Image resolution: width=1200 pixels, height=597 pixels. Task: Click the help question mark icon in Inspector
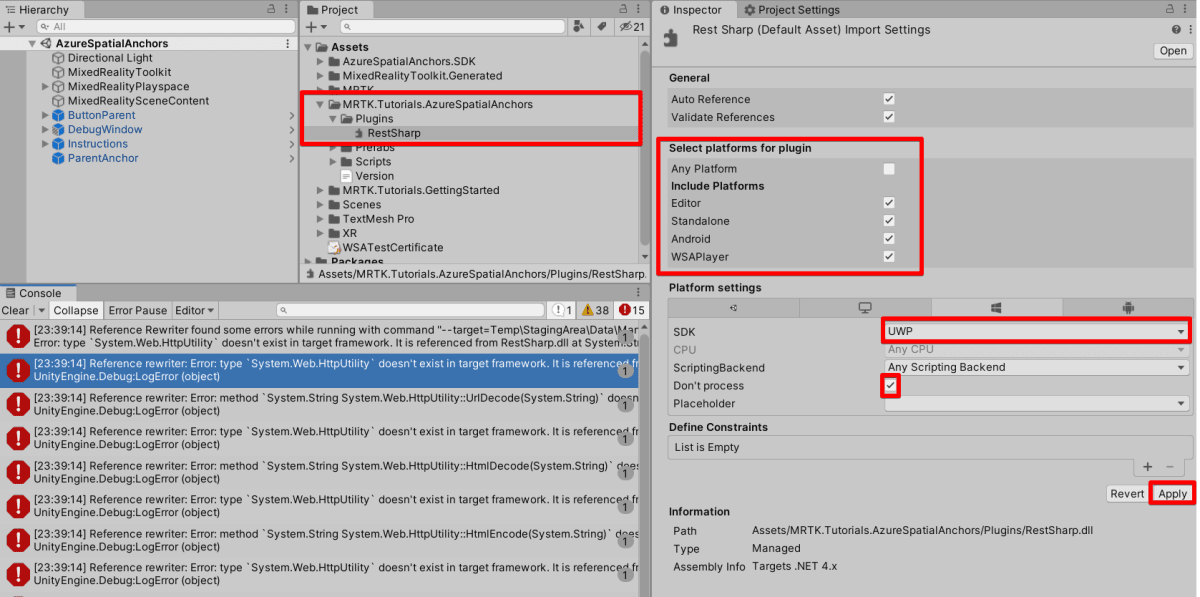(1176, 30)
